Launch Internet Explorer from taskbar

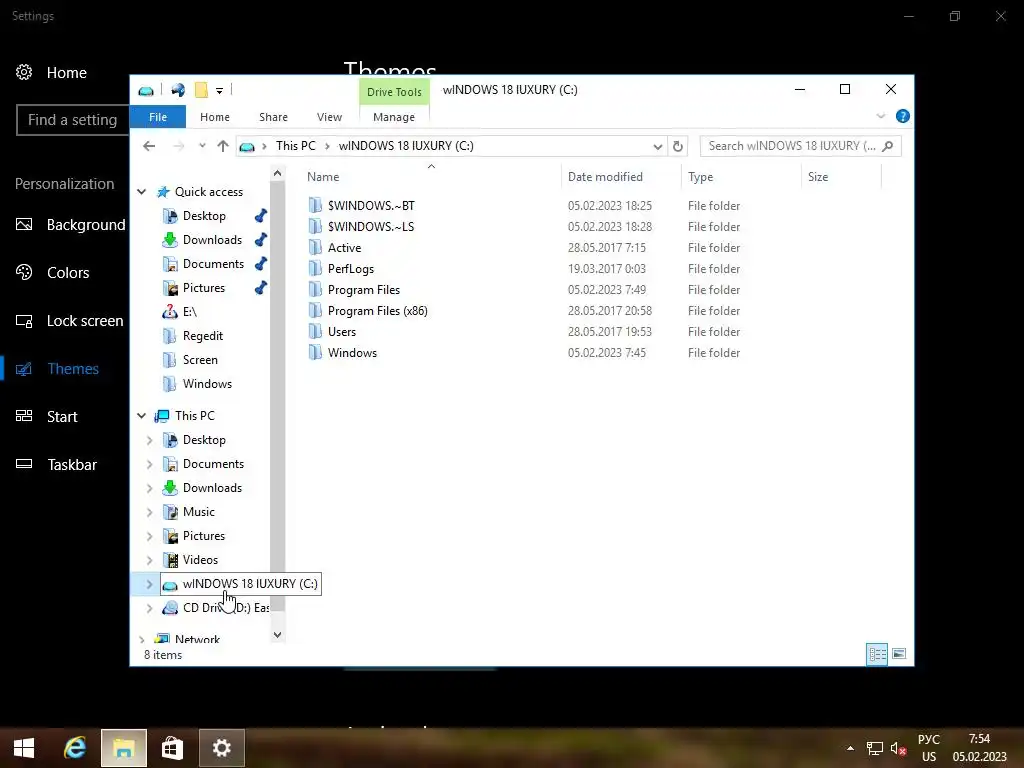pos(75,748)
